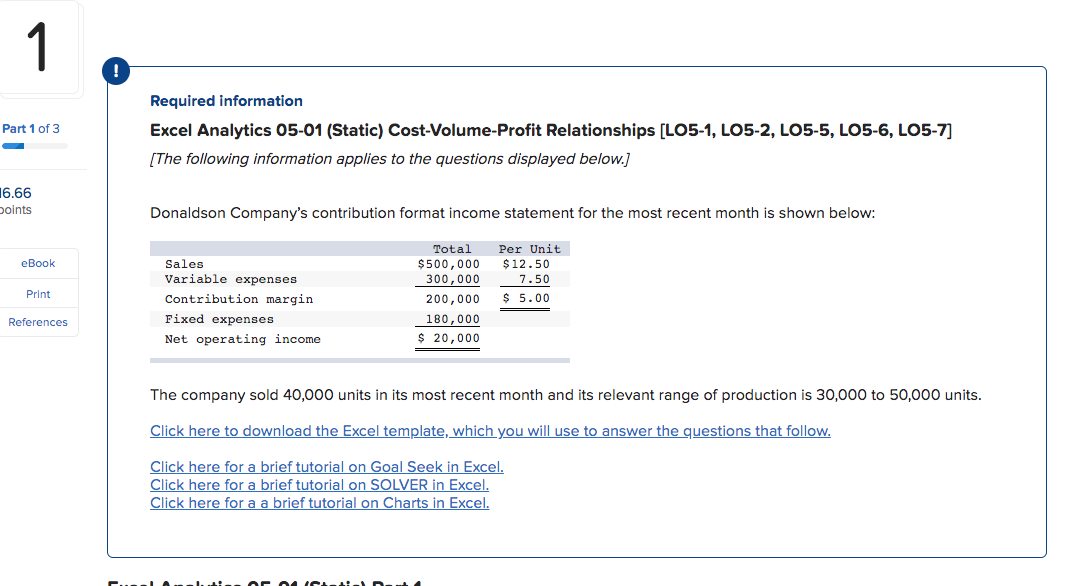Select the question number 1 box
This screenshot has height=586, width=1071.
[x=40, y=44]
